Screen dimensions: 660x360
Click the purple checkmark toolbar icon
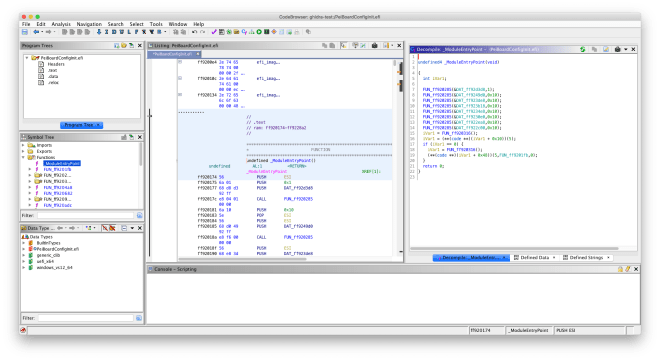214,32
